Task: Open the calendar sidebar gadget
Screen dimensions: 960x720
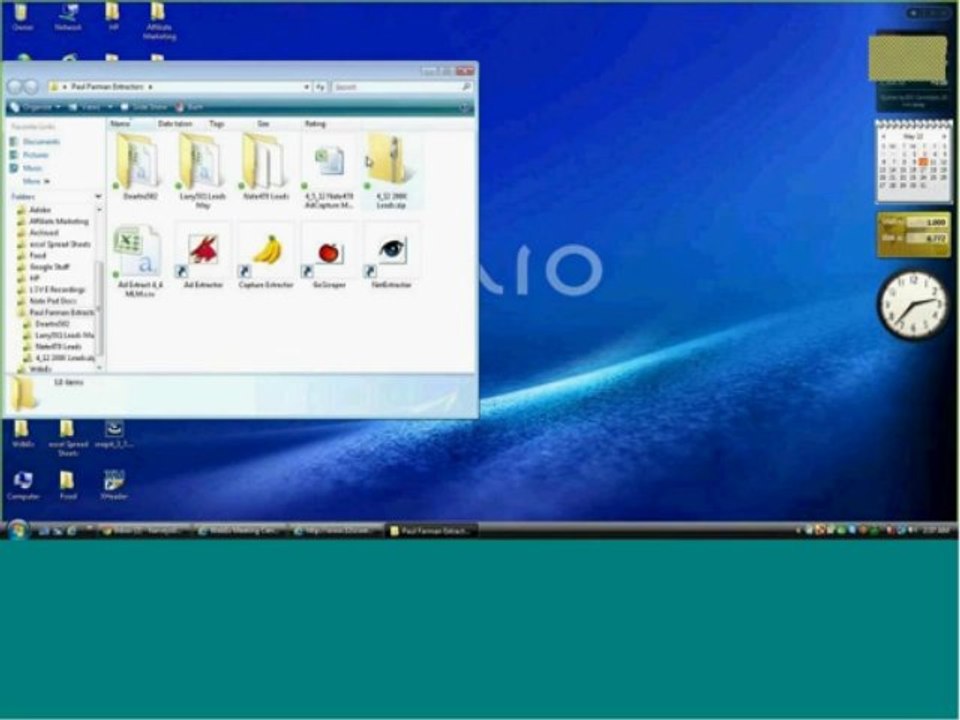Action: coord(914,161)
